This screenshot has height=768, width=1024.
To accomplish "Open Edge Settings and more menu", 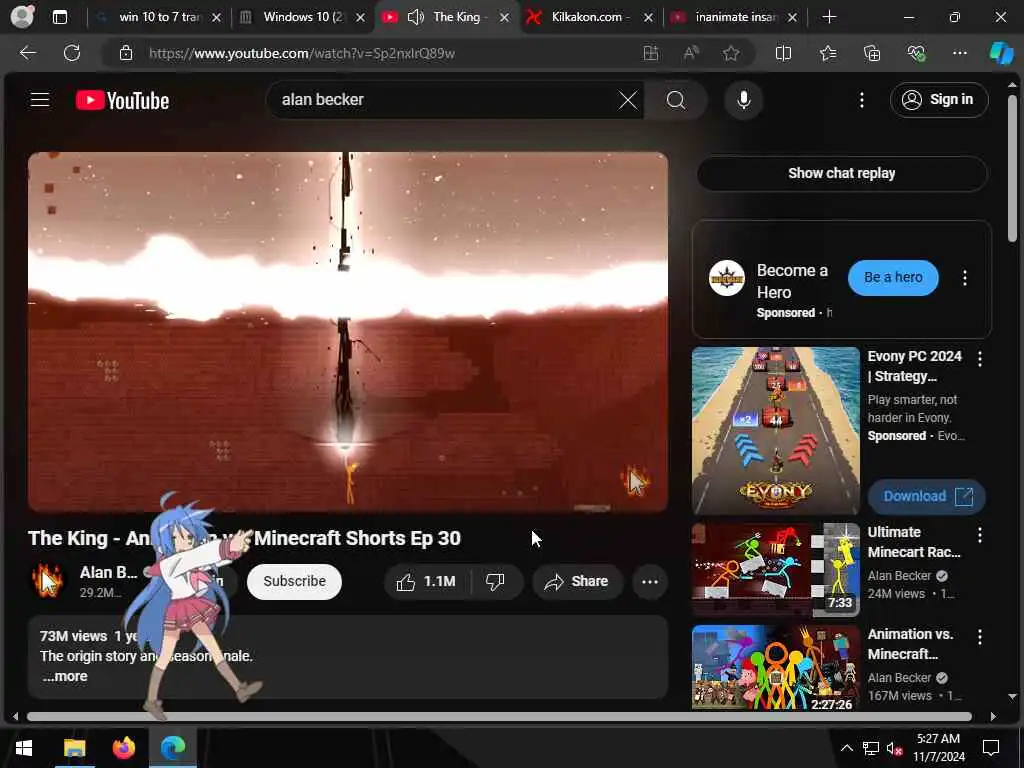I will (959, 53).
